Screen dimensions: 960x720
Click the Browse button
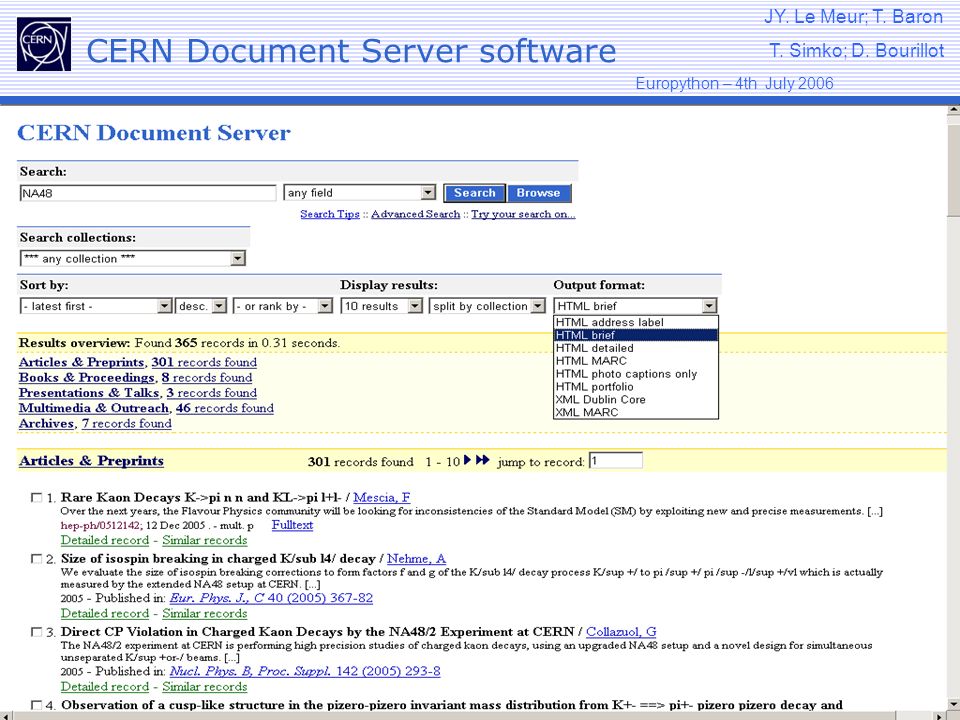539,193
